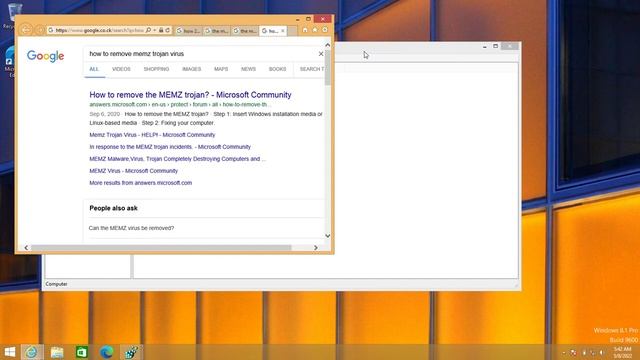The image size is (640, 360).
Task: Click the volume speaker tray icon
Action: [602, 352]
